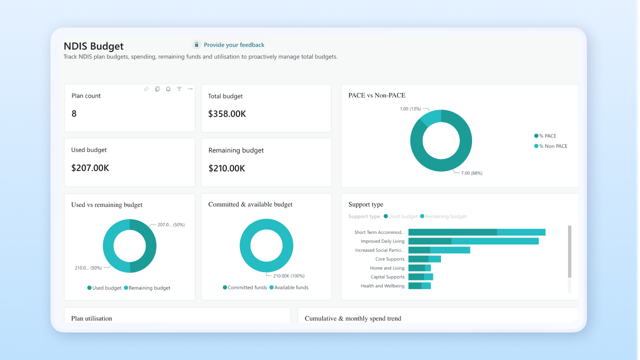Select Available funds legend item

pyautogui.click(x=289, y=287)
